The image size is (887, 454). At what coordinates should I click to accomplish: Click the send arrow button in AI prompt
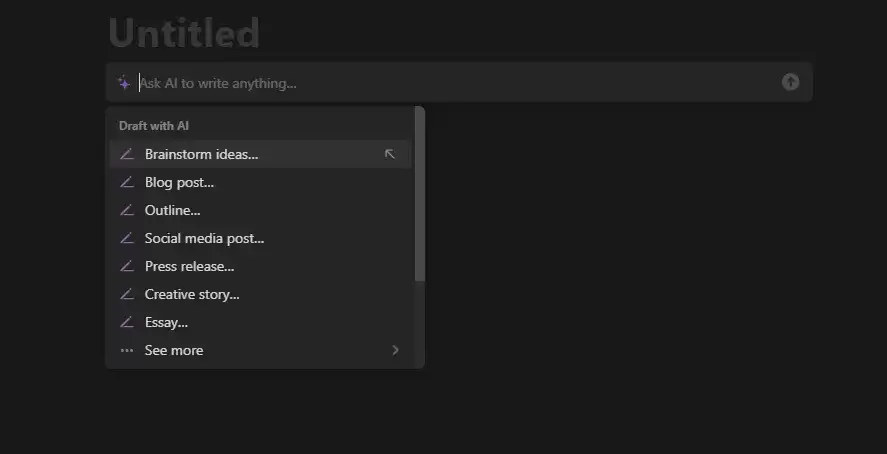(x=790, y=82)
